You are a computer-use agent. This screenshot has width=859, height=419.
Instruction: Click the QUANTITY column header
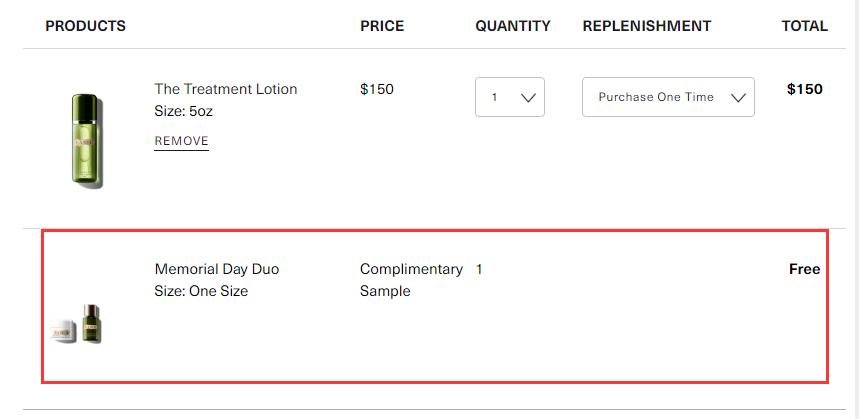513,26
